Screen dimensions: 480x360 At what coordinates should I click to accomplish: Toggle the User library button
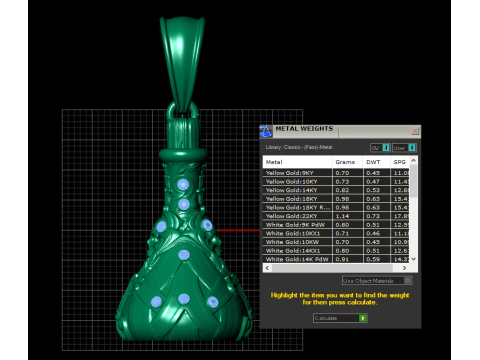(x=404, y=148)
